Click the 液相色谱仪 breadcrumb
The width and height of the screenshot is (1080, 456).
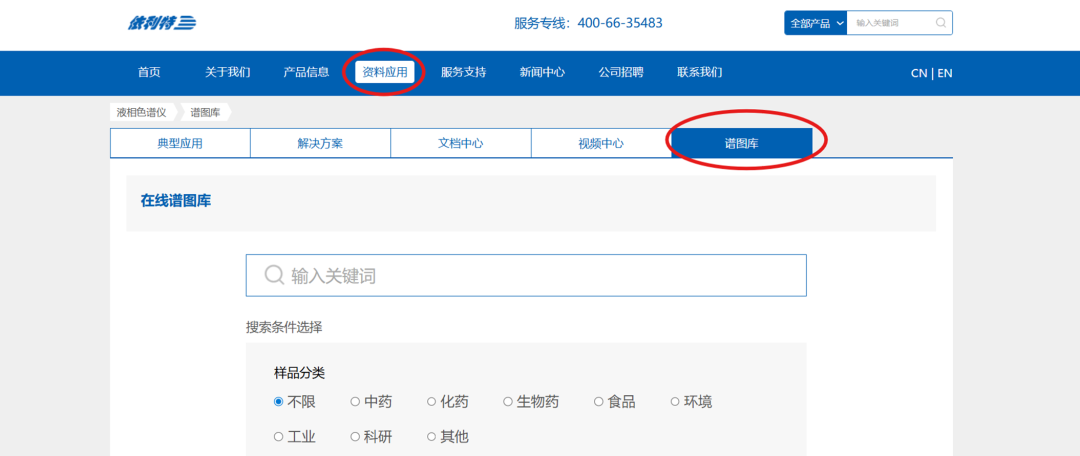pyautogui.click(x=142, y=112)
